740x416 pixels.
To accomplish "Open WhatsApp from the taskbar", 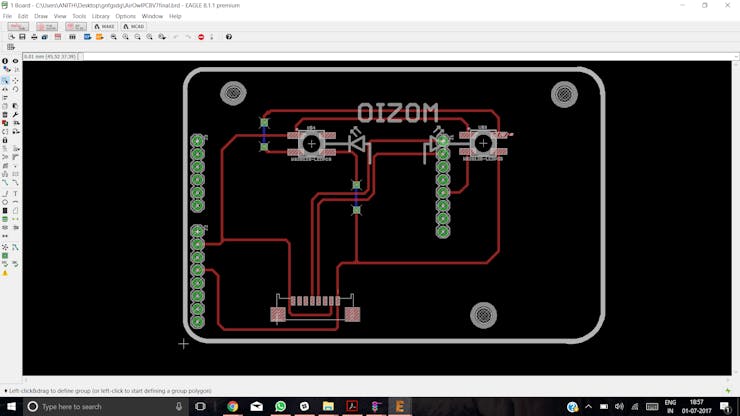I will [280, 406].
